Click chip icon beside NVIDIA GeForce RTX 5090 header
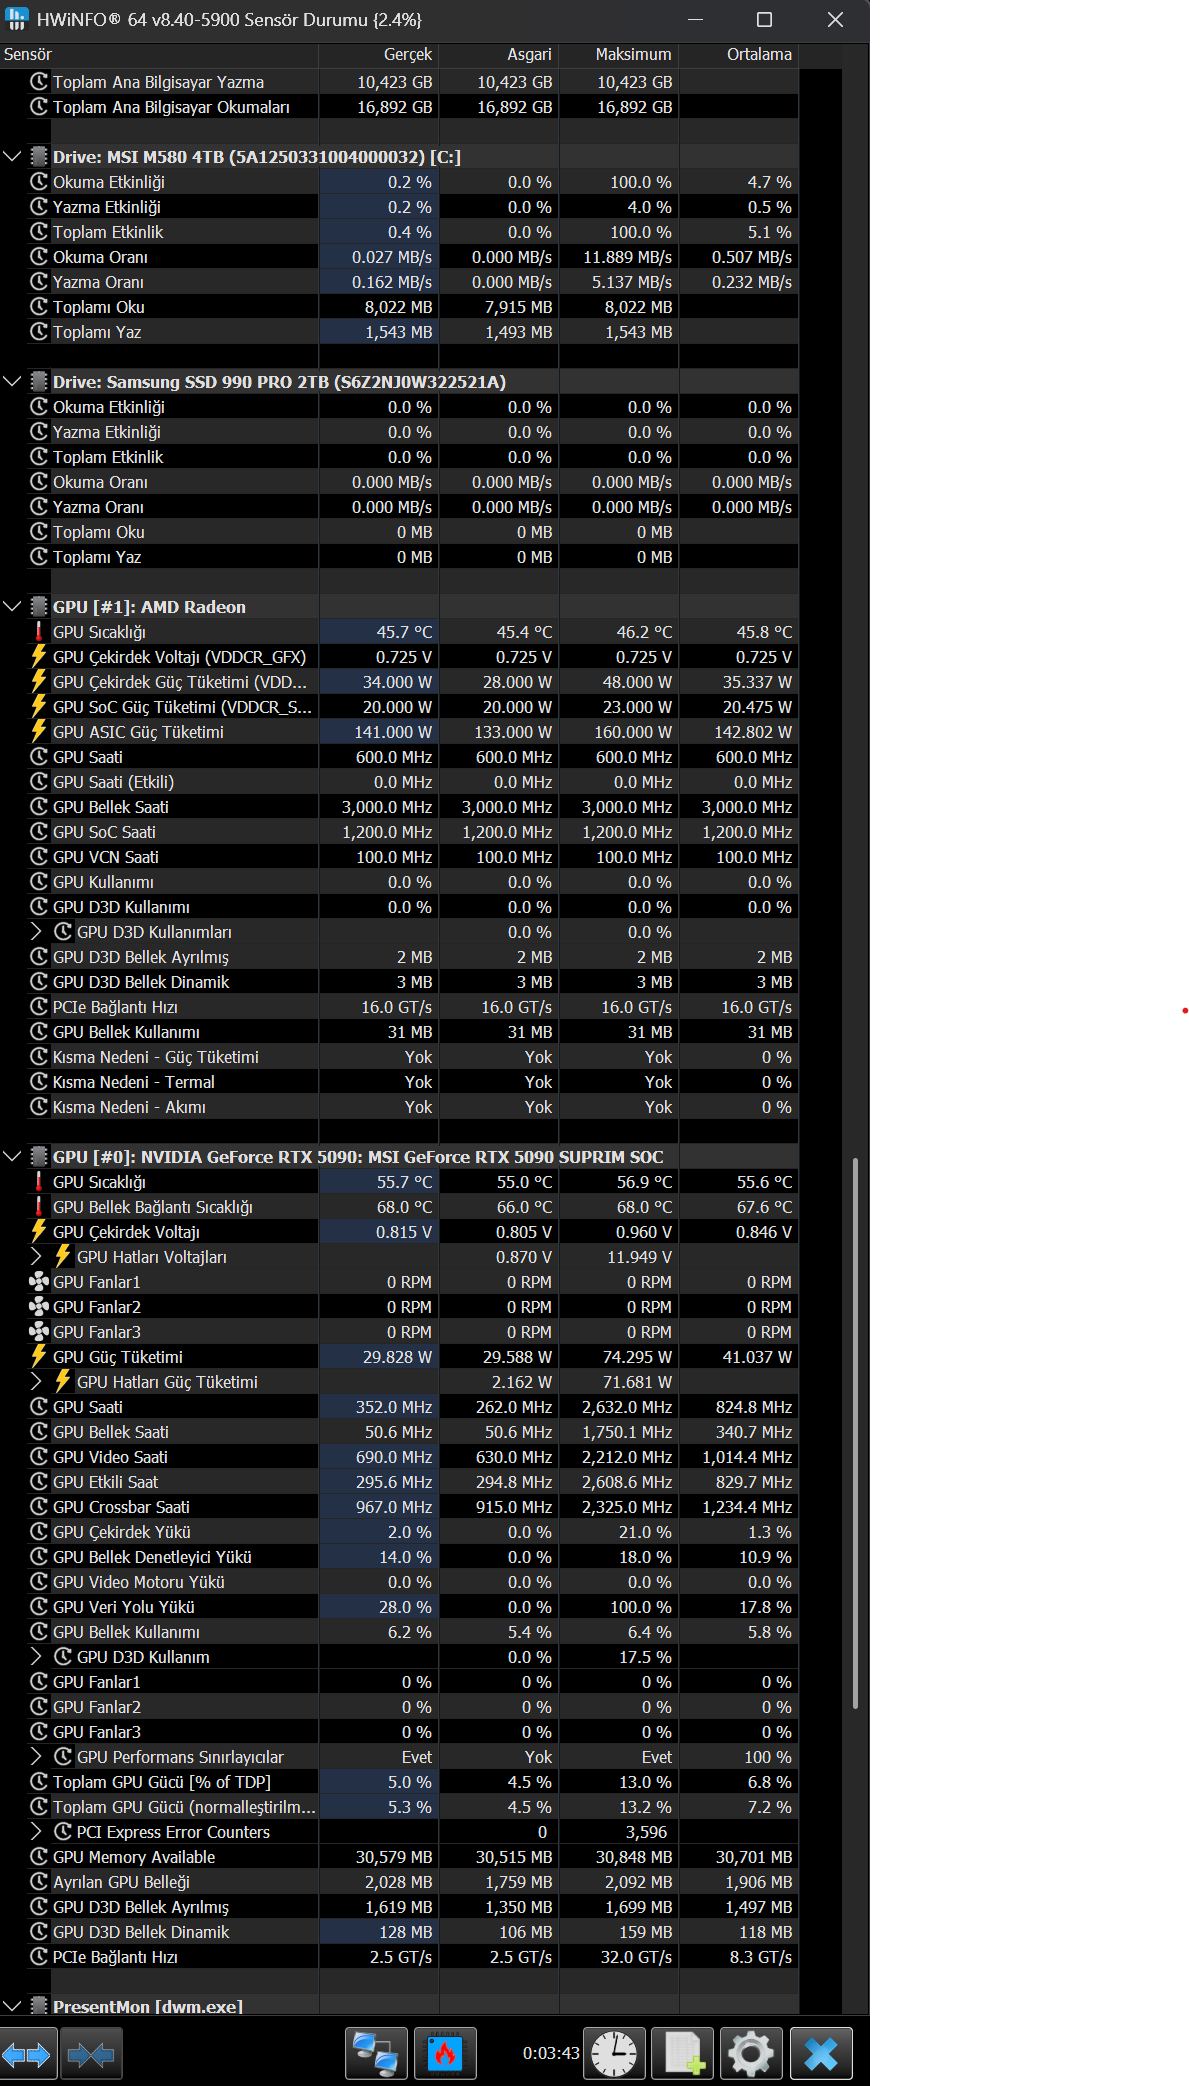 [x=39, y=1157]
